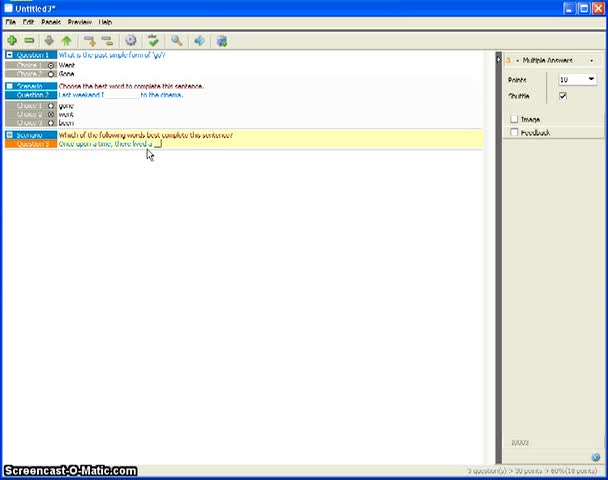Click 'Choose the best word to complete' scenario text

pyautogui.click(x=131, y=86)
